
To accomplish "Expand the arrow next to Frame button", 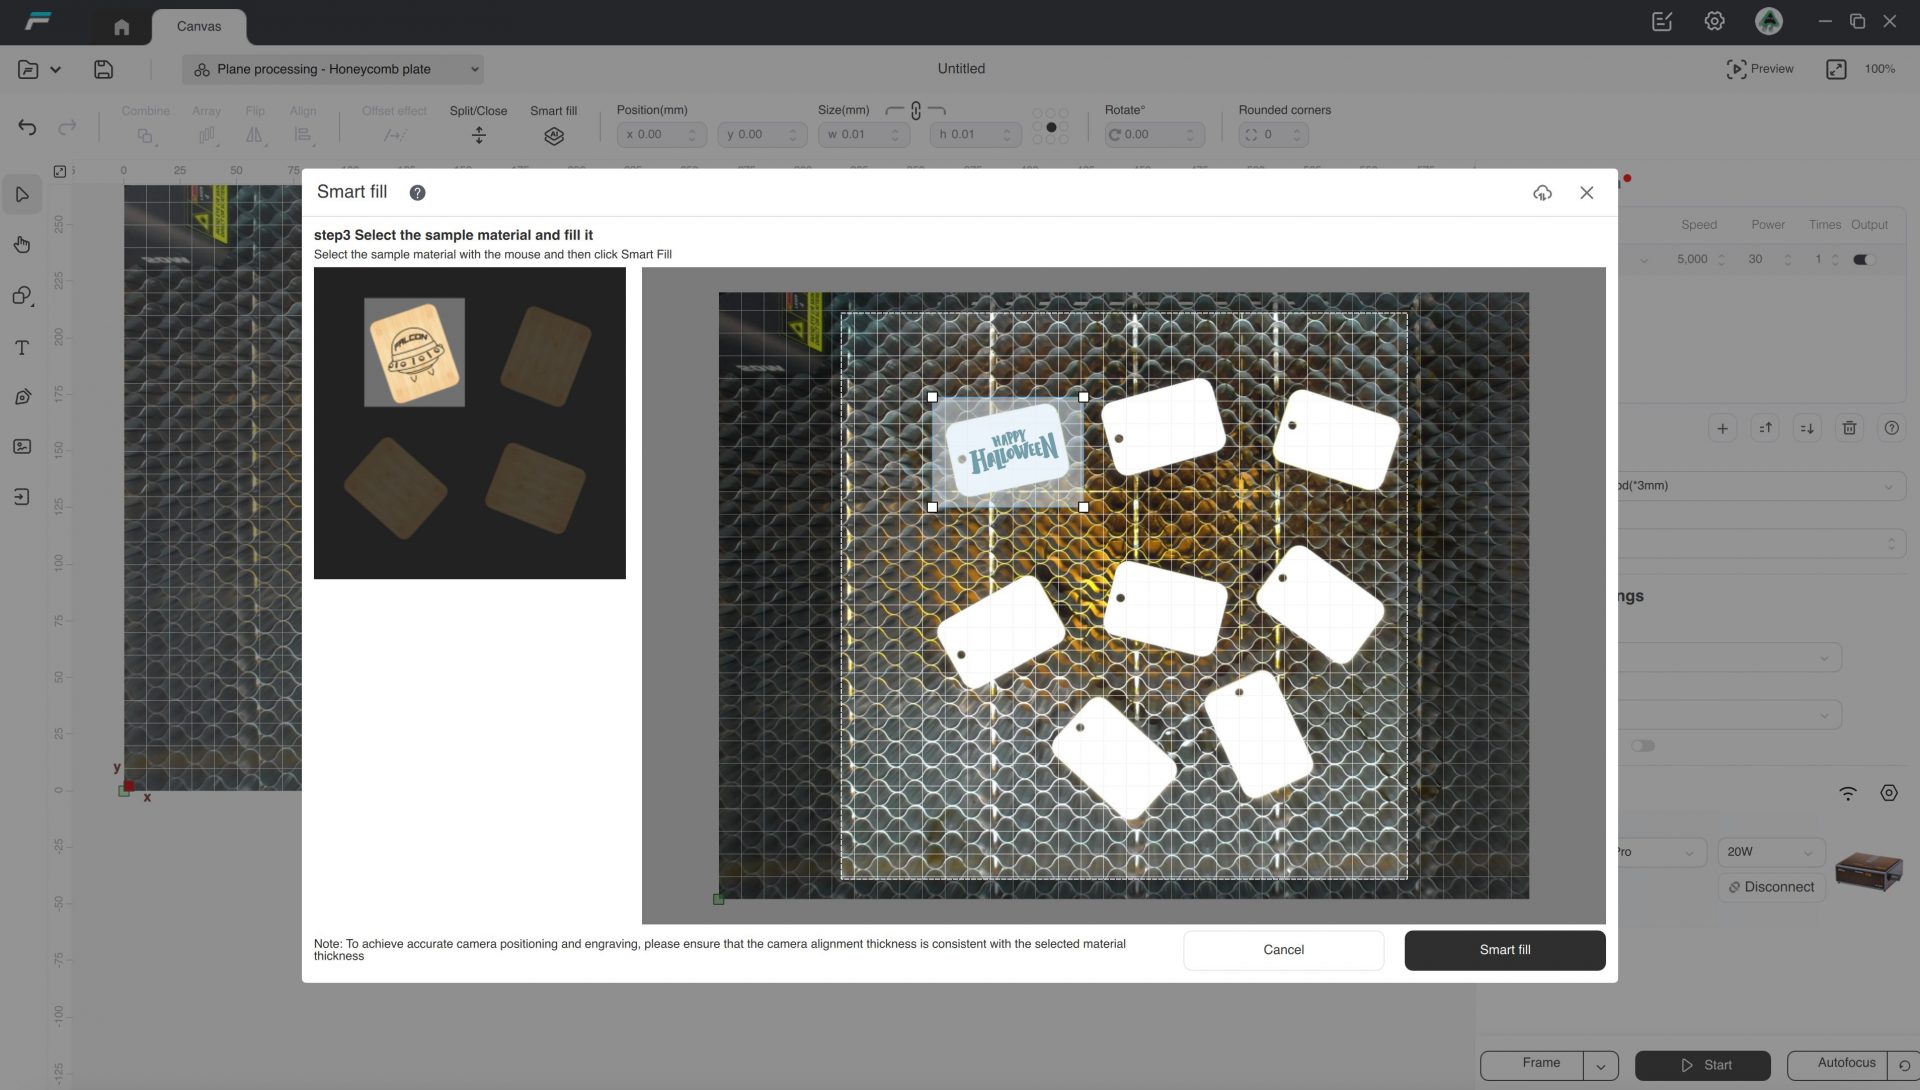I will (1600, 1066).
